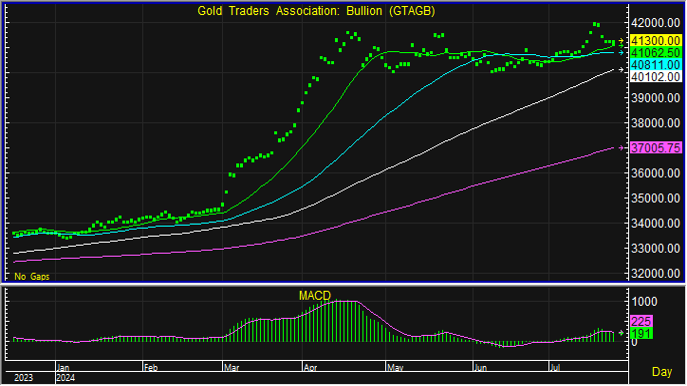Click the MACD indicator title
This screenshot has height=386, width=687.
pos(315,296)
